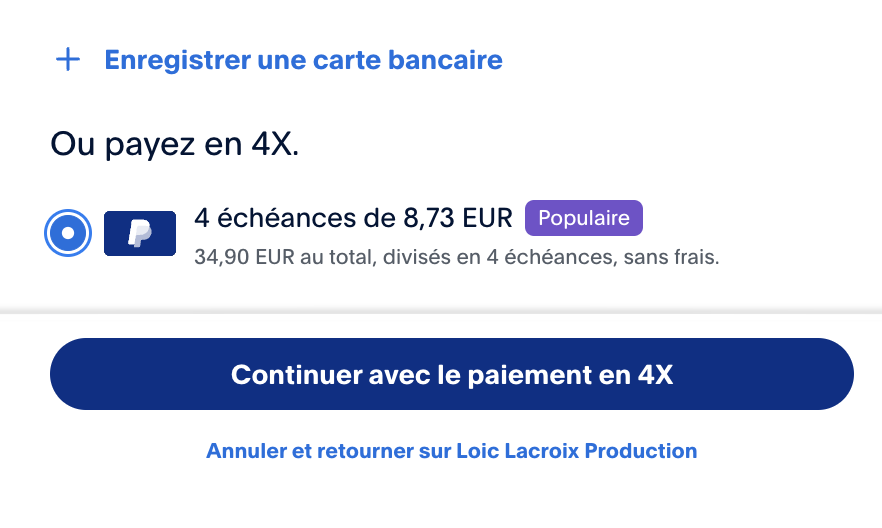Select the 4 échéances de 8,73 EUR label
The width and height of the screenshot is (882, 528).
coord(354,218)
